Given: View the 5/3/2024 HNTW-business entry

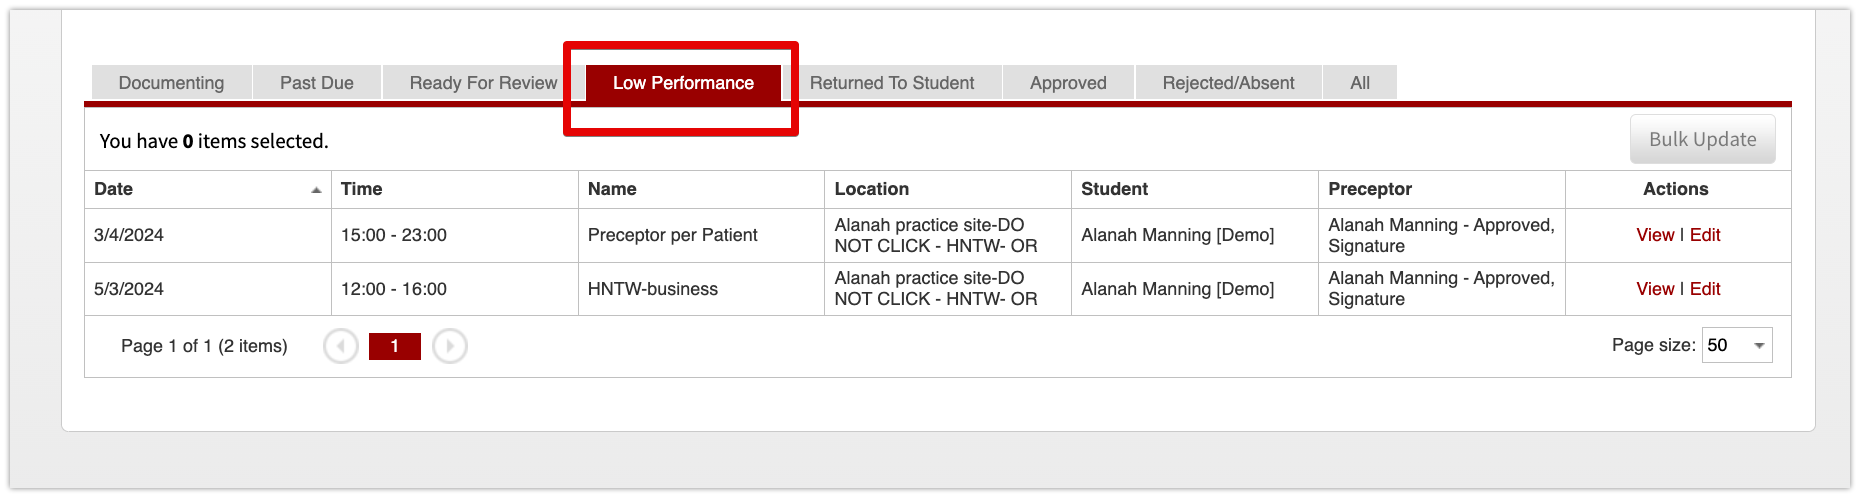Looking at the screenshot, I should coord(1655,289).
